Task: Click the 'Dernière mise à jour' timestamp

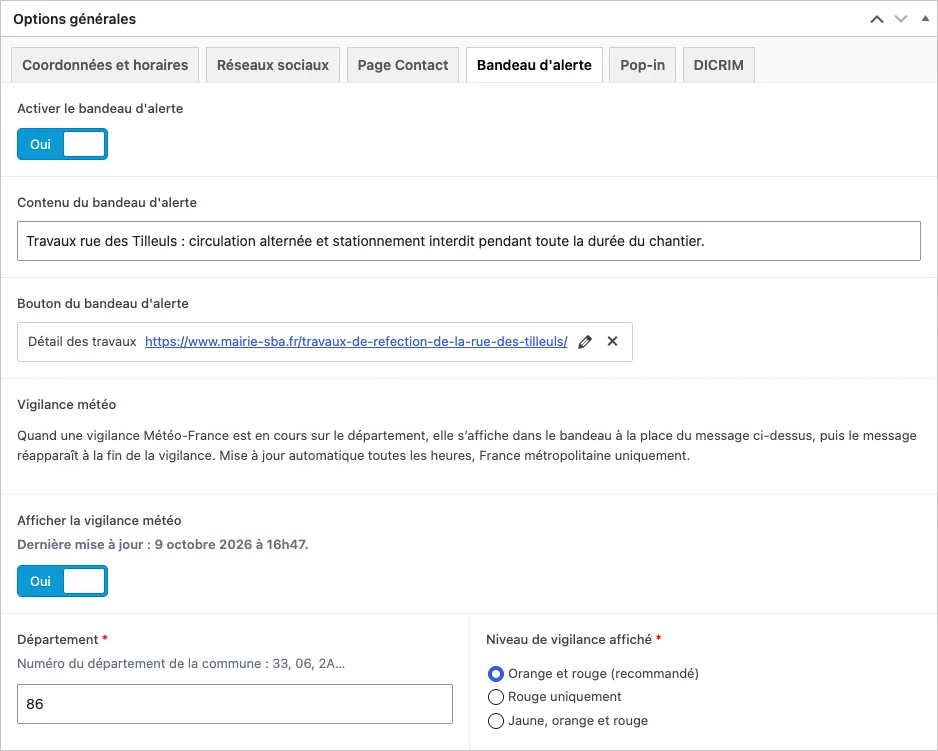Action: coord(163,545)
